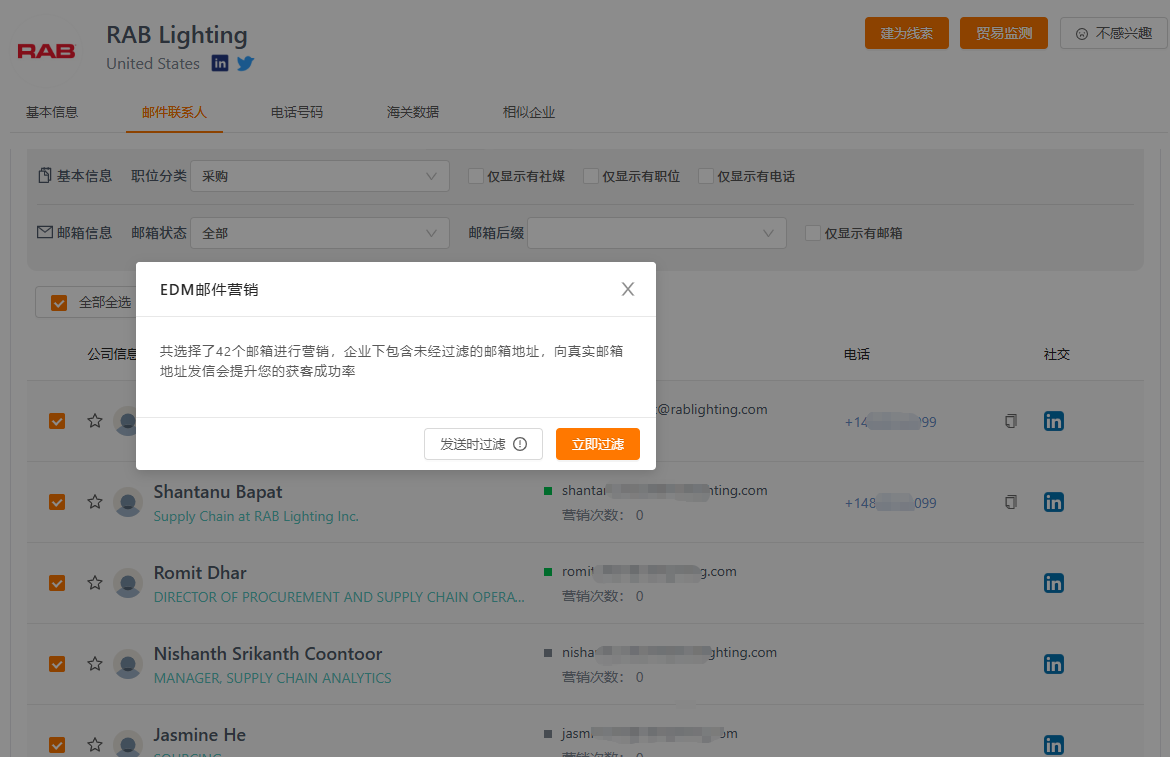Image resolution: width=1170 pixels, height=757 pixels.
Task: Enable 仅显示有邮箱 checkbox
Action: pos(813,233)
